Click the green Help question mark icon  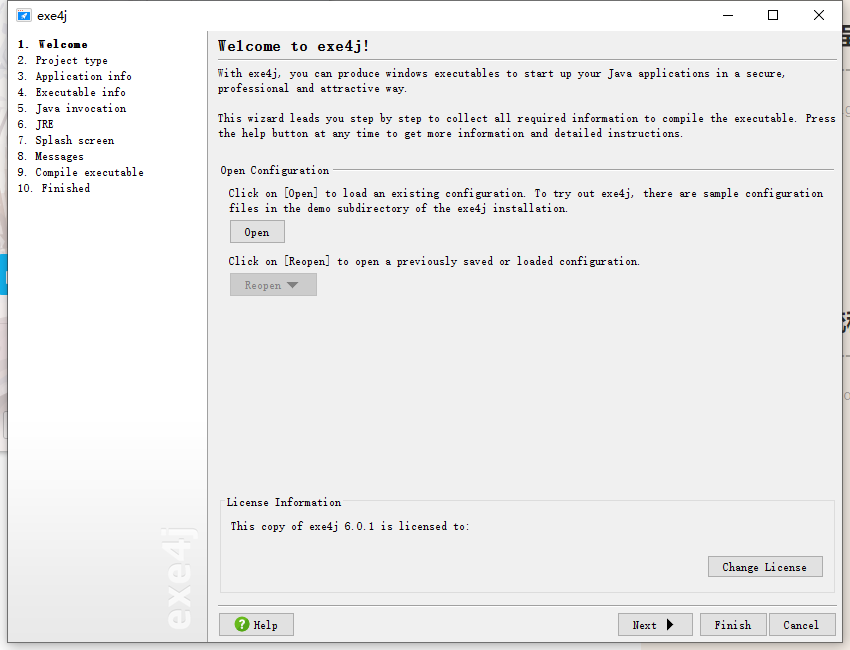[242, 625]
